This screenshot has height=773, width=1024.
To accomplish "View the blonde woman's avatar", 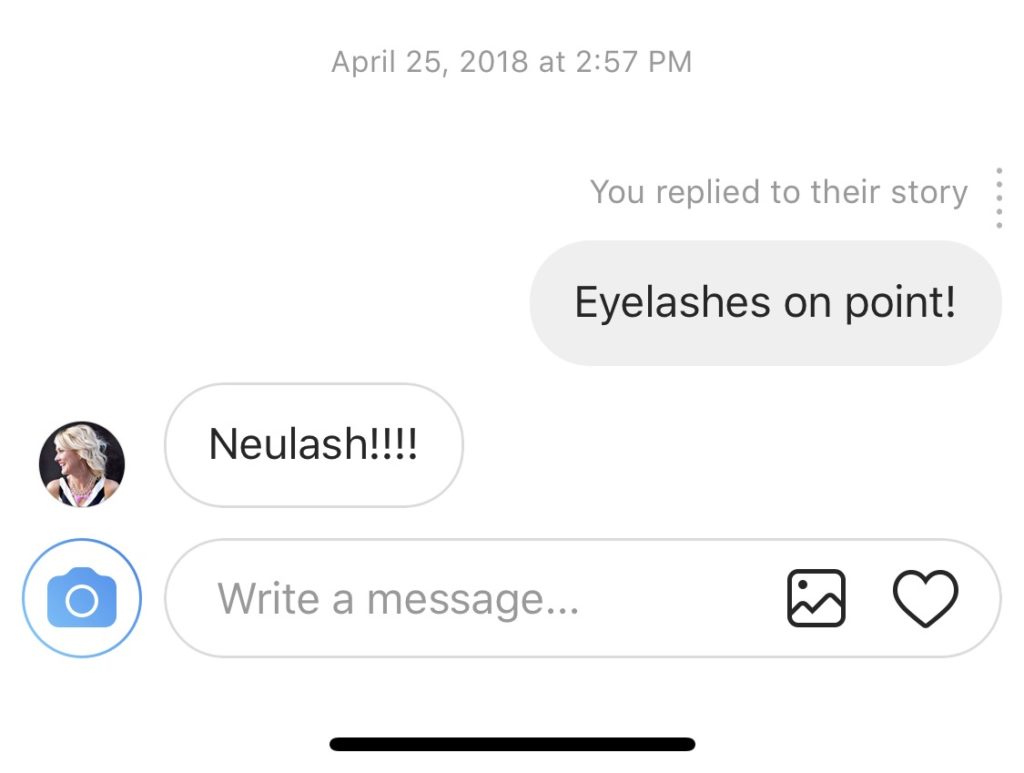I will pyautogui.click(x=82, y=464).
